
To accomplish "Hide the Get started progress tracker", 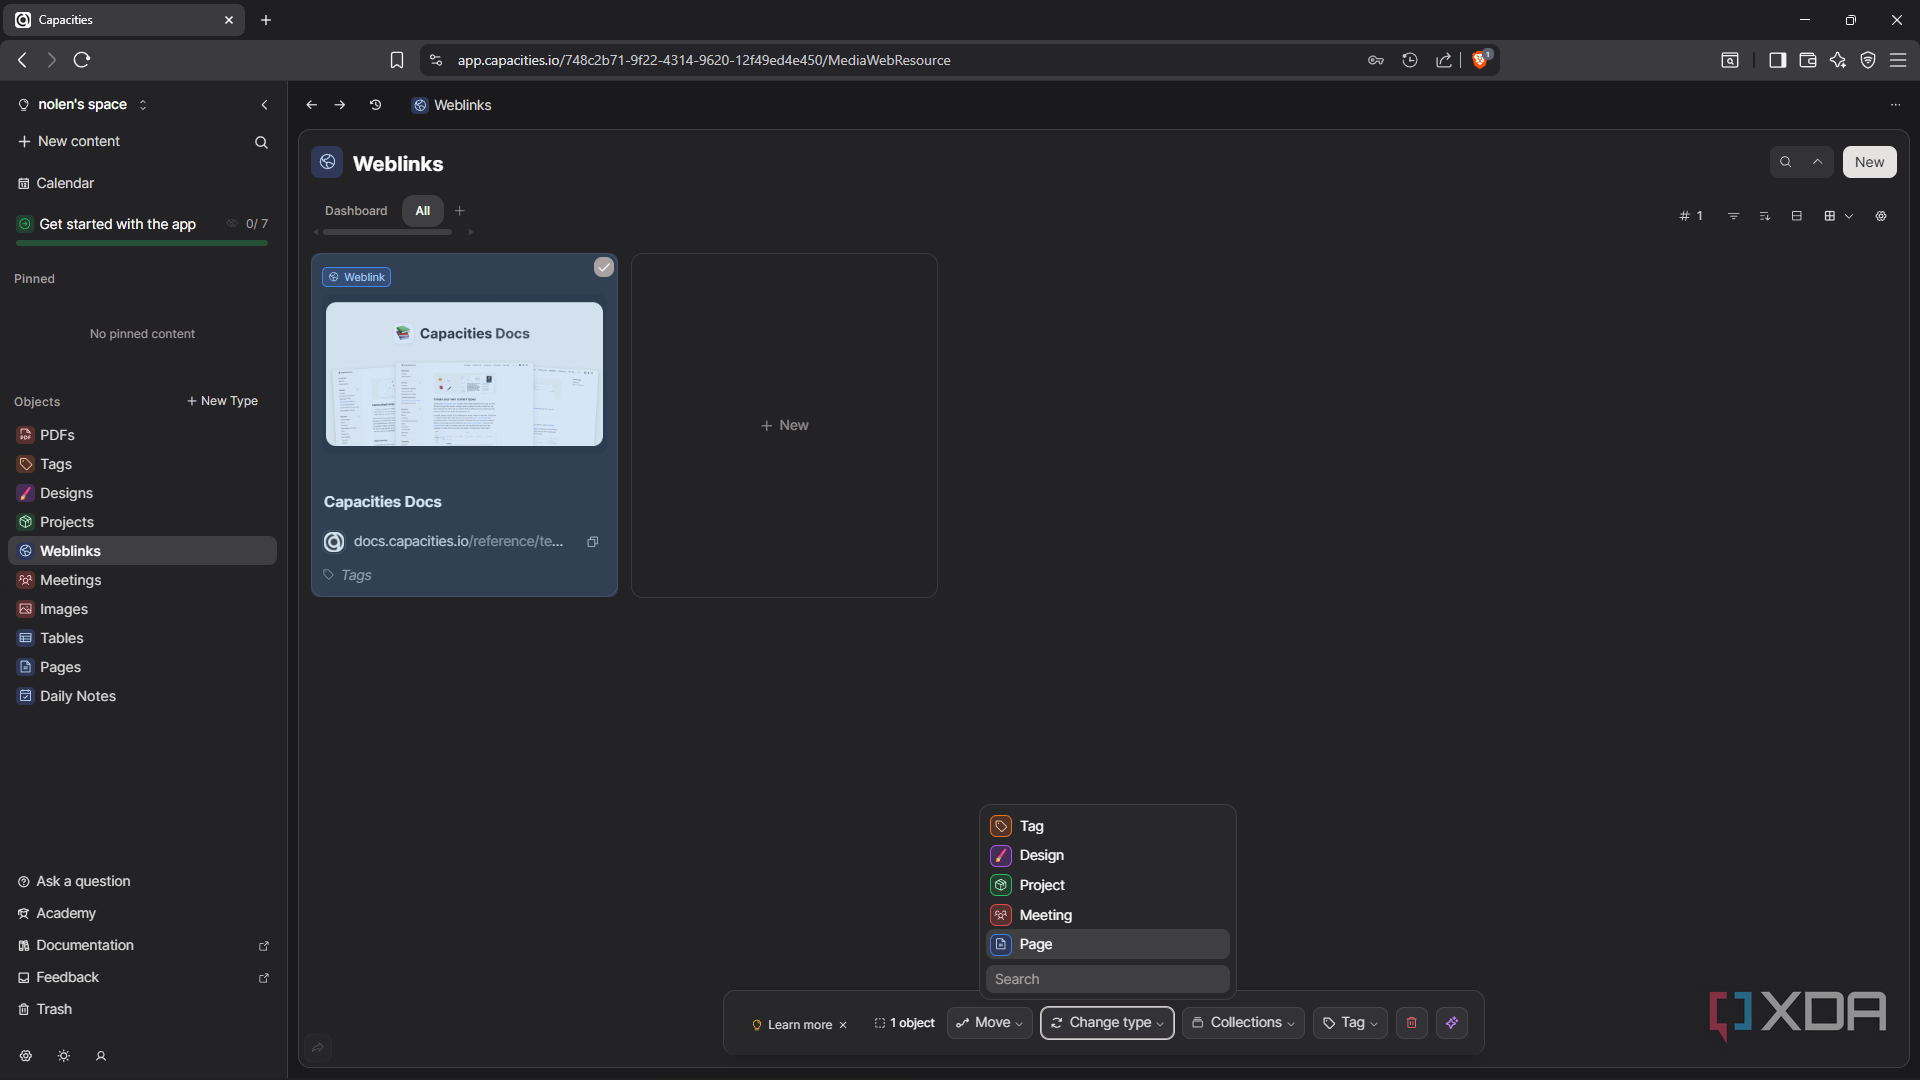I will pyautogui.click(x=232, y=224).
